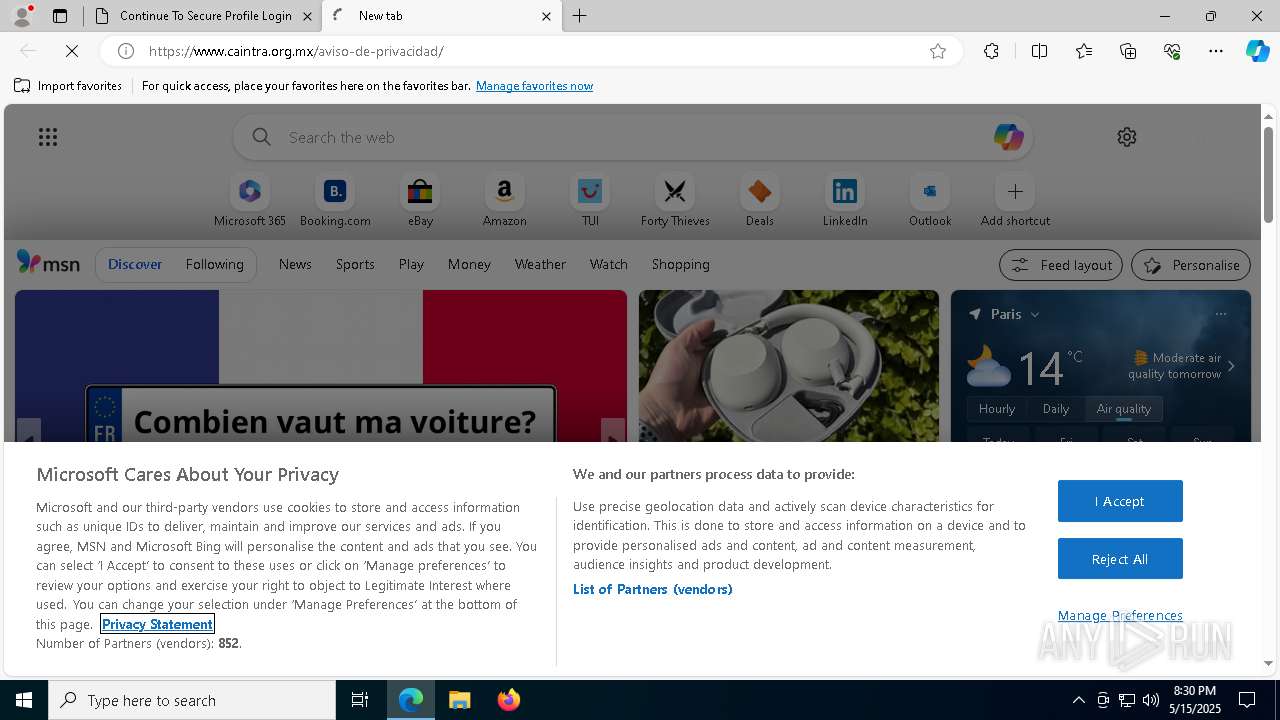1280x720 pixels.
Task: Open Browser essentials icon
Action: (x=1172, y=51)
